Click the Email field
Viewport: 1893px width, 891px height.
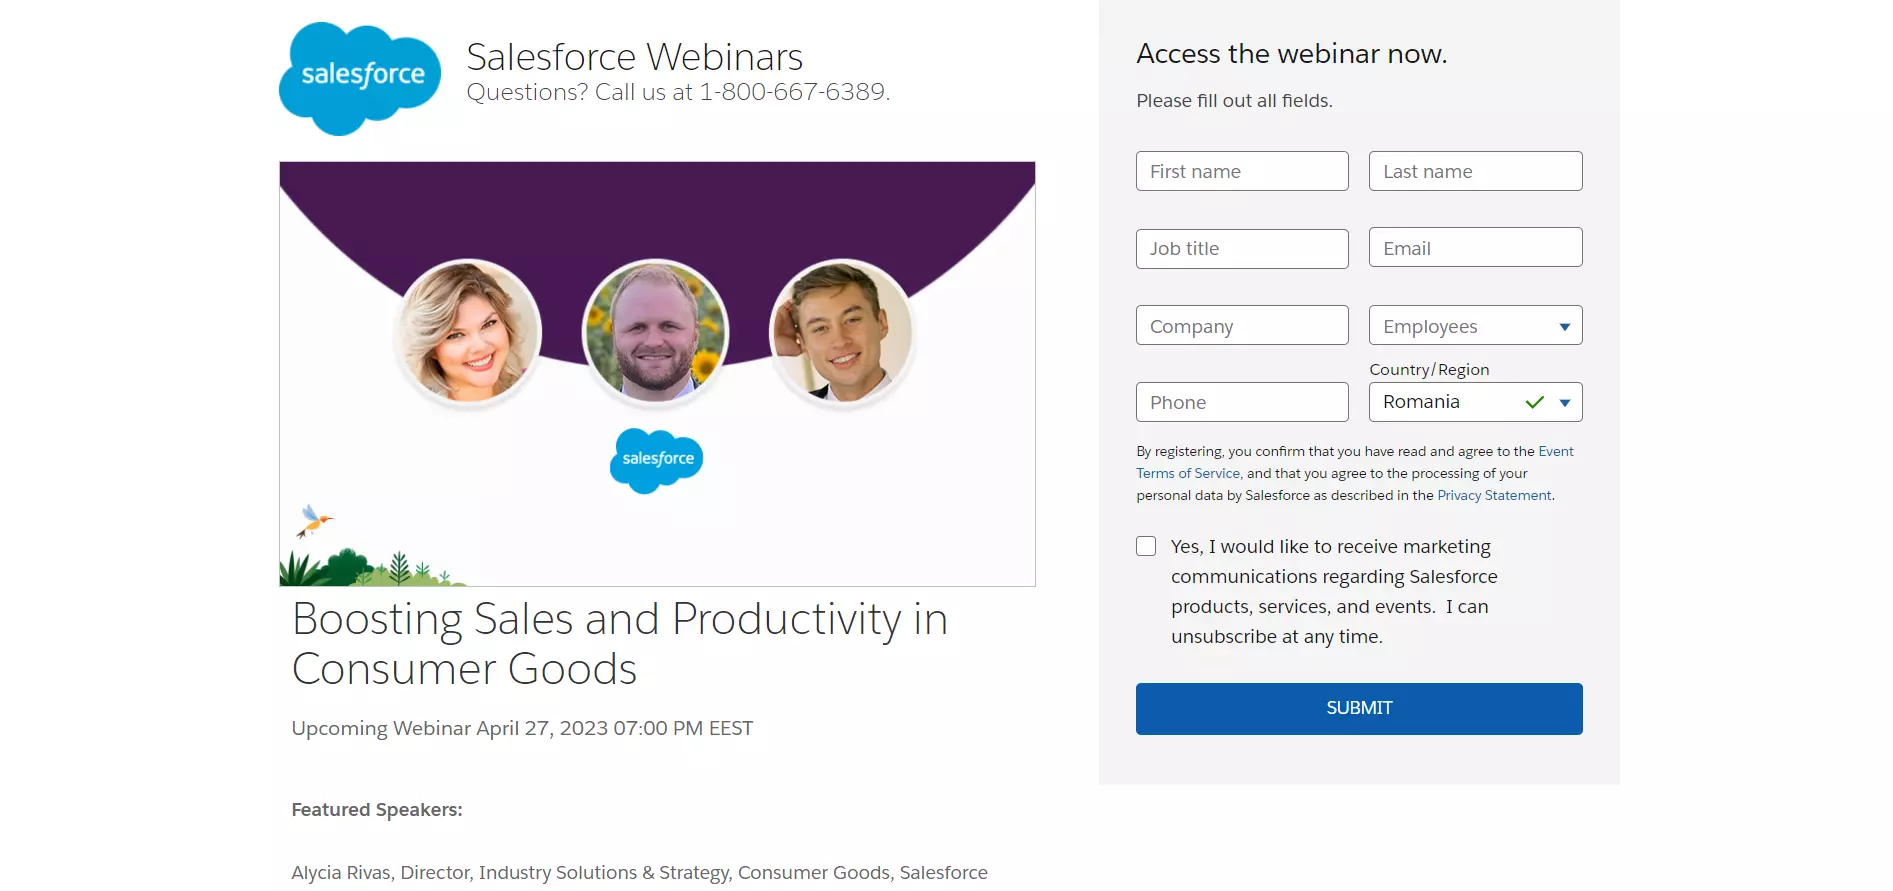1475,247
